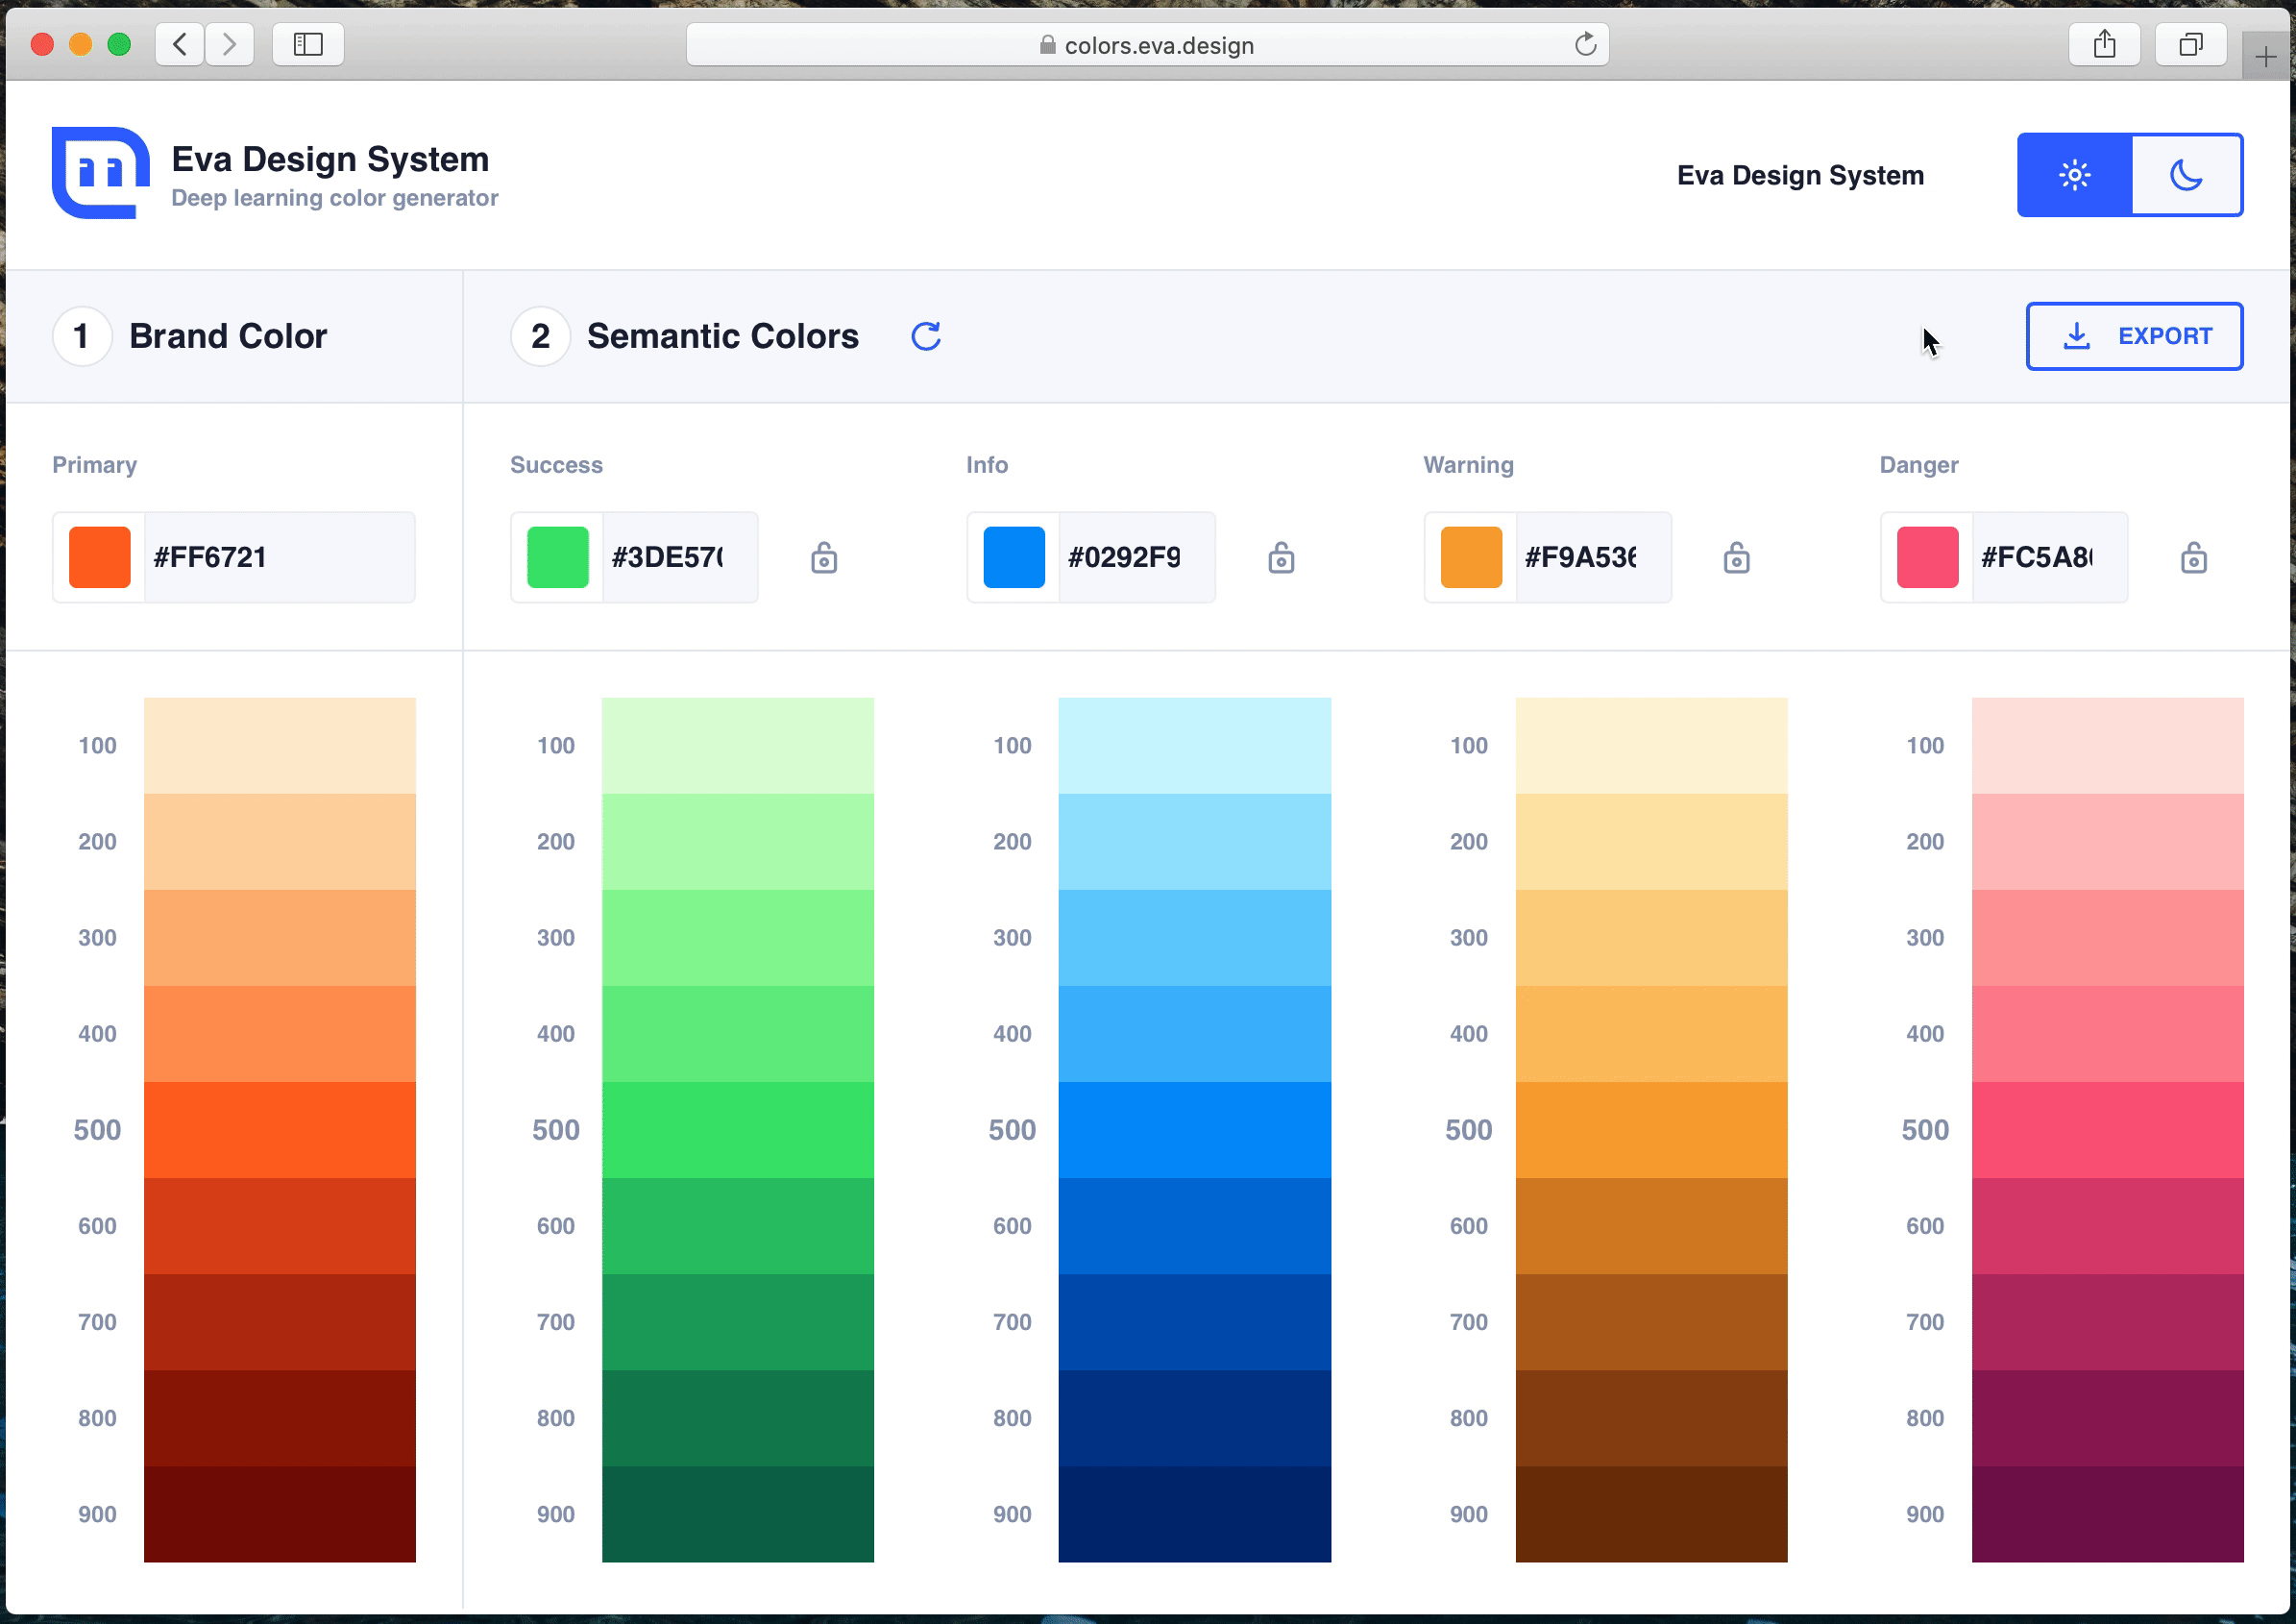Lock the Warning color
Viewport: 2296px width, 1624px height.
coord(1737,557)
